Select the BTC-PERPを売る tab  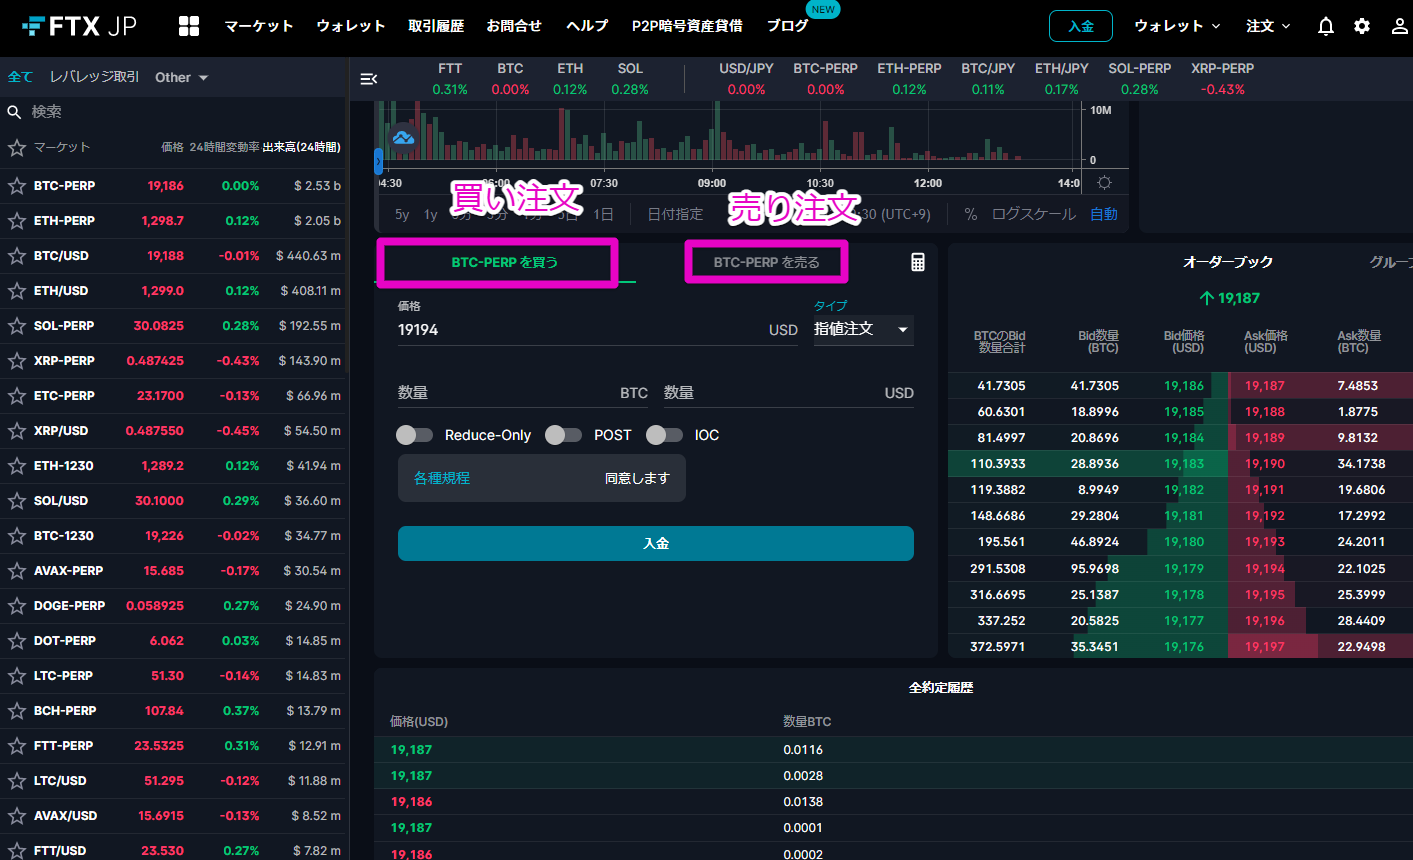point(766,262)
